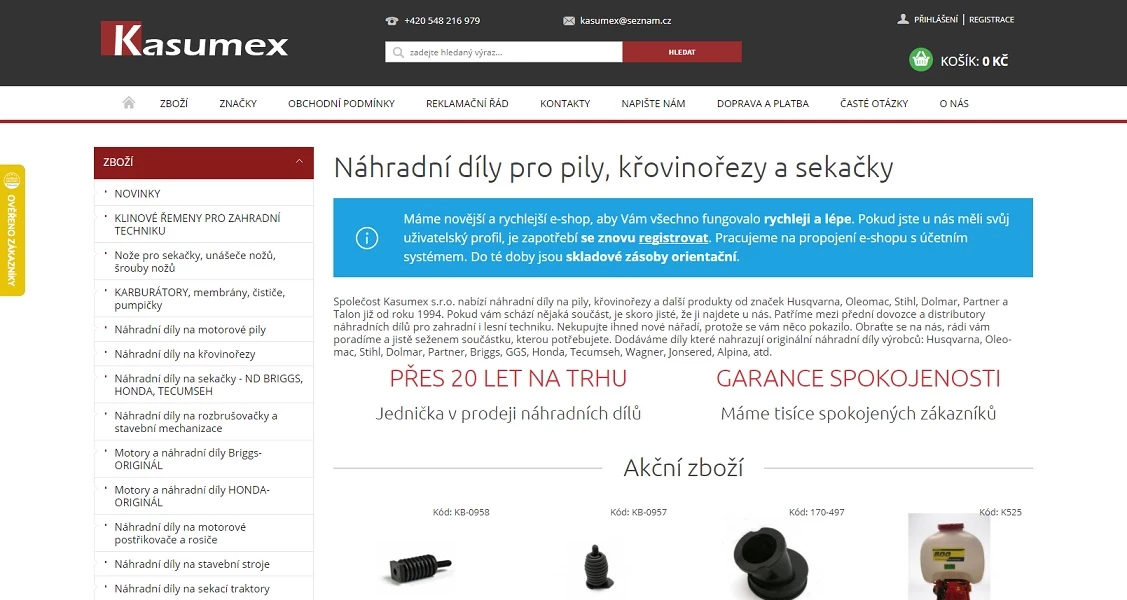The height and width of the screenshot is (600, 1127).
Task: Open the Doprava a platba menu item
Action: click(763, 103)
